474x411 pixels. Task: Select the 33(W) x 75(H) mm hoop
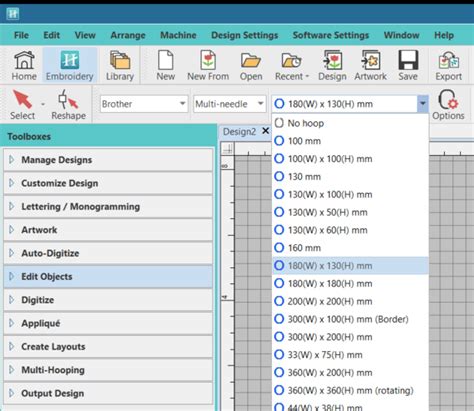pyautogui.click(x=350, y=355)
